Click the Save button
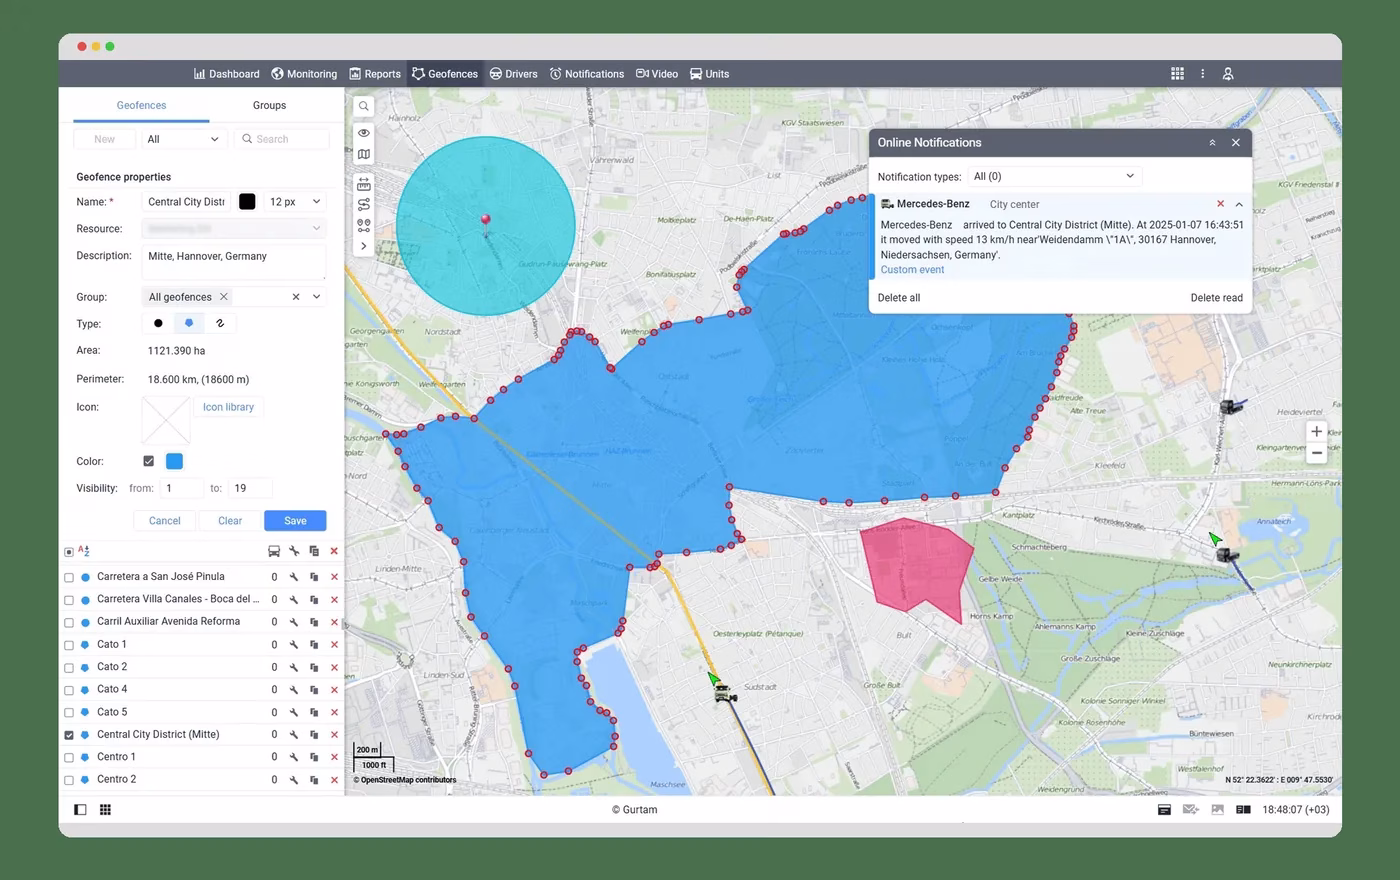Viewport: 1400px width, 880px height. click(295, 521)
